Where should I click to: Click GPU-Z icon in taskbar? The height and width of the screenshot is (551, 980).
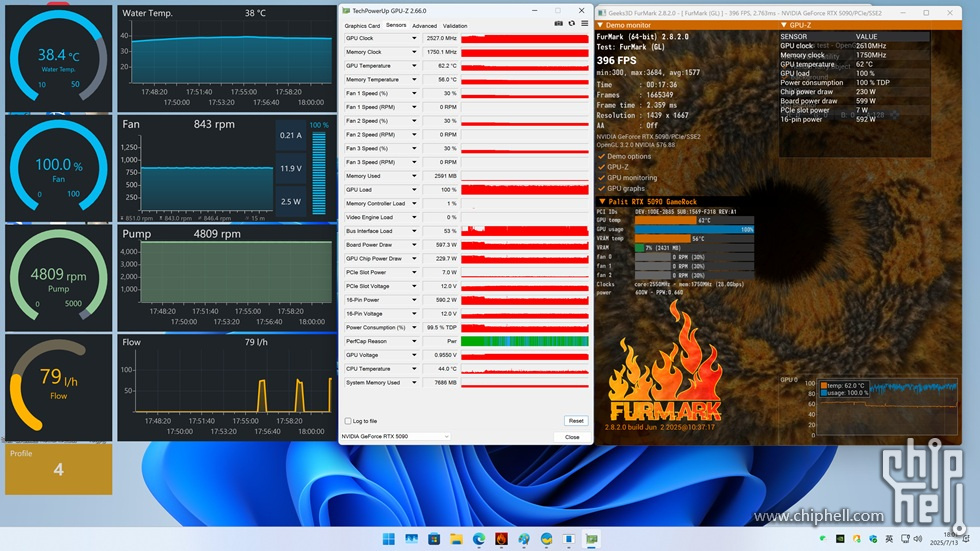591,539
